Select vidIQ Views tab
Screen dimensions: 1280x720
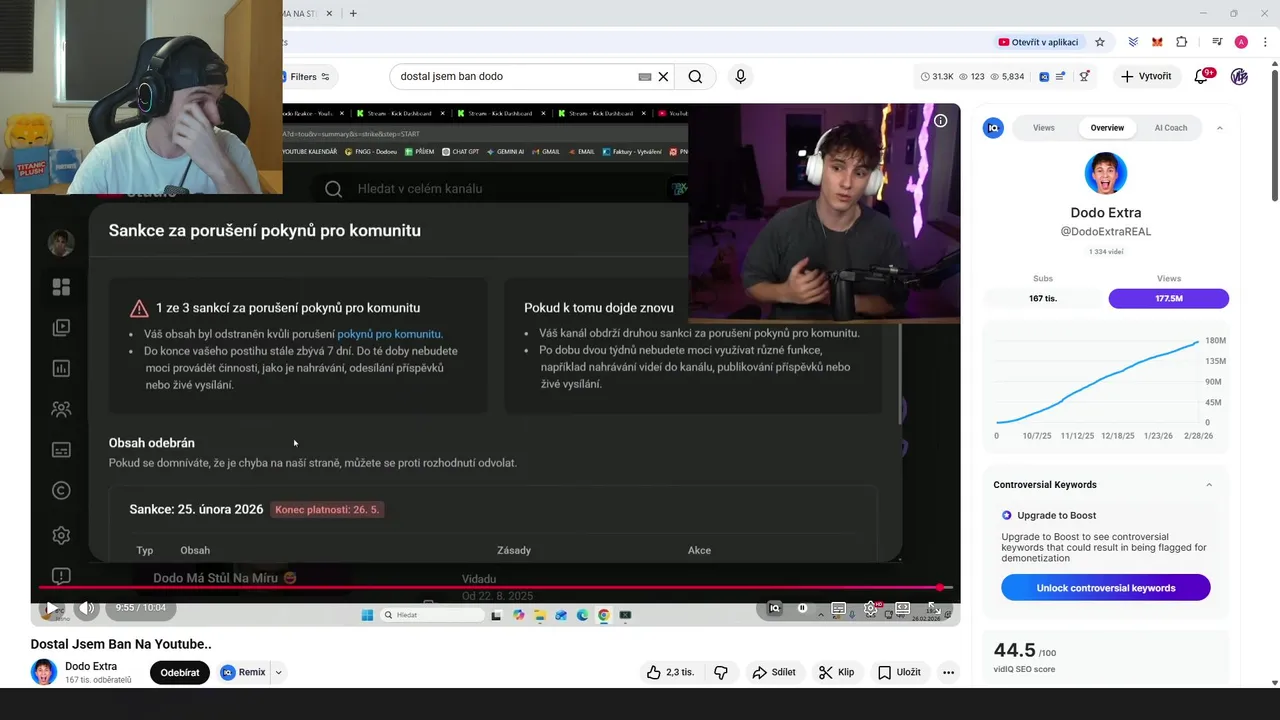pyautogui.click(x=1044, y=128)
